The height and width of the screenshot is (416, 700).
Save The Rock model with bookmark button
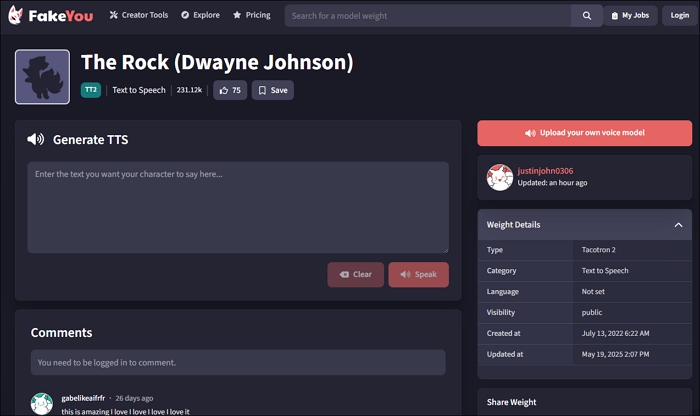click(273, 90)
